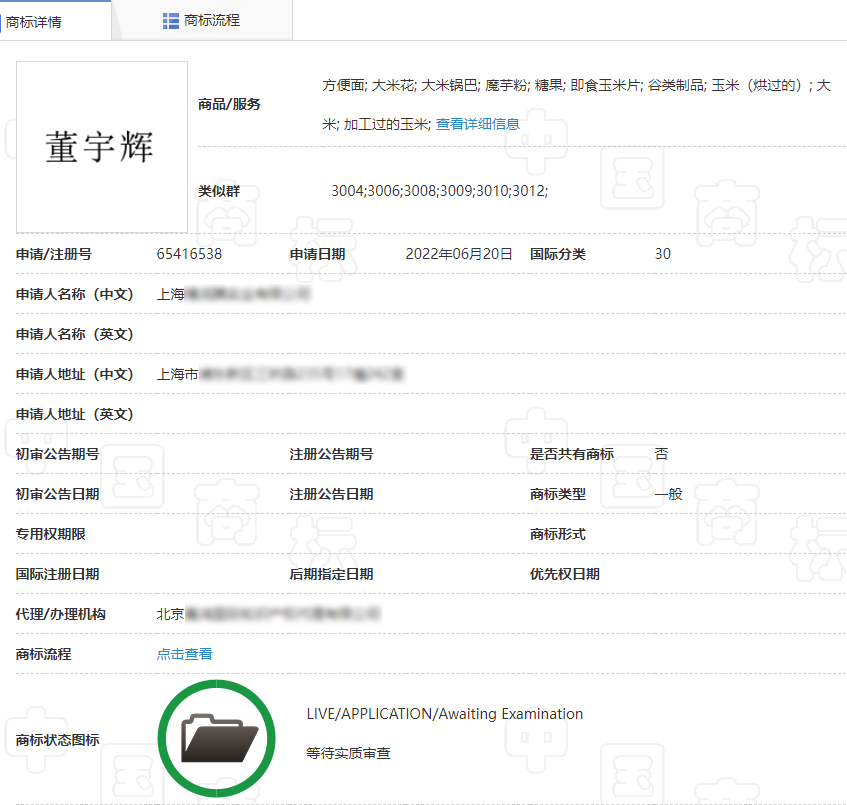The height and width of the screenshot is (805, 847).
Task: Click the 注册公告日期 label
Action: coord(331,494)
